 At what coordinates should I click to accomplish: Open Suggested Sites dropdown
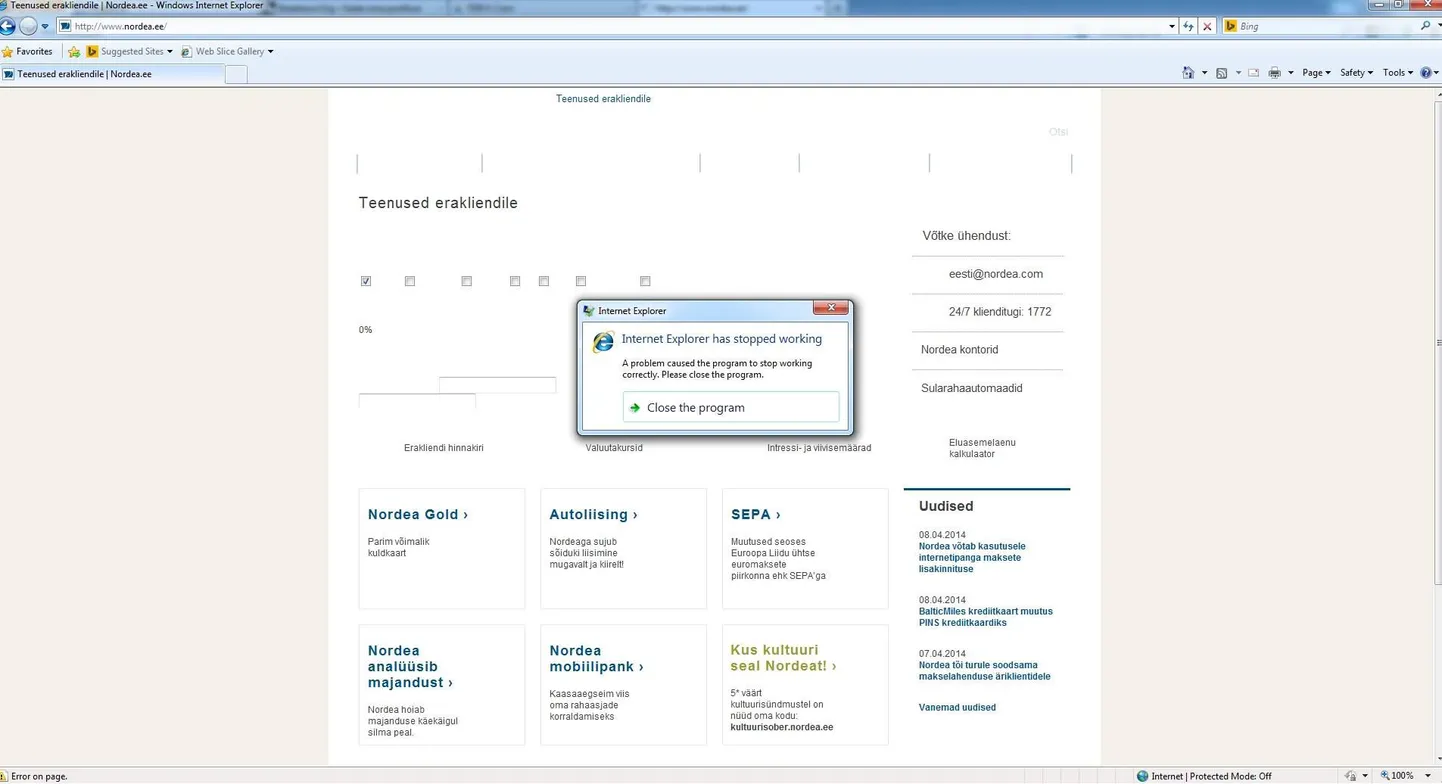pyautogui.click(x=129, y=51)
